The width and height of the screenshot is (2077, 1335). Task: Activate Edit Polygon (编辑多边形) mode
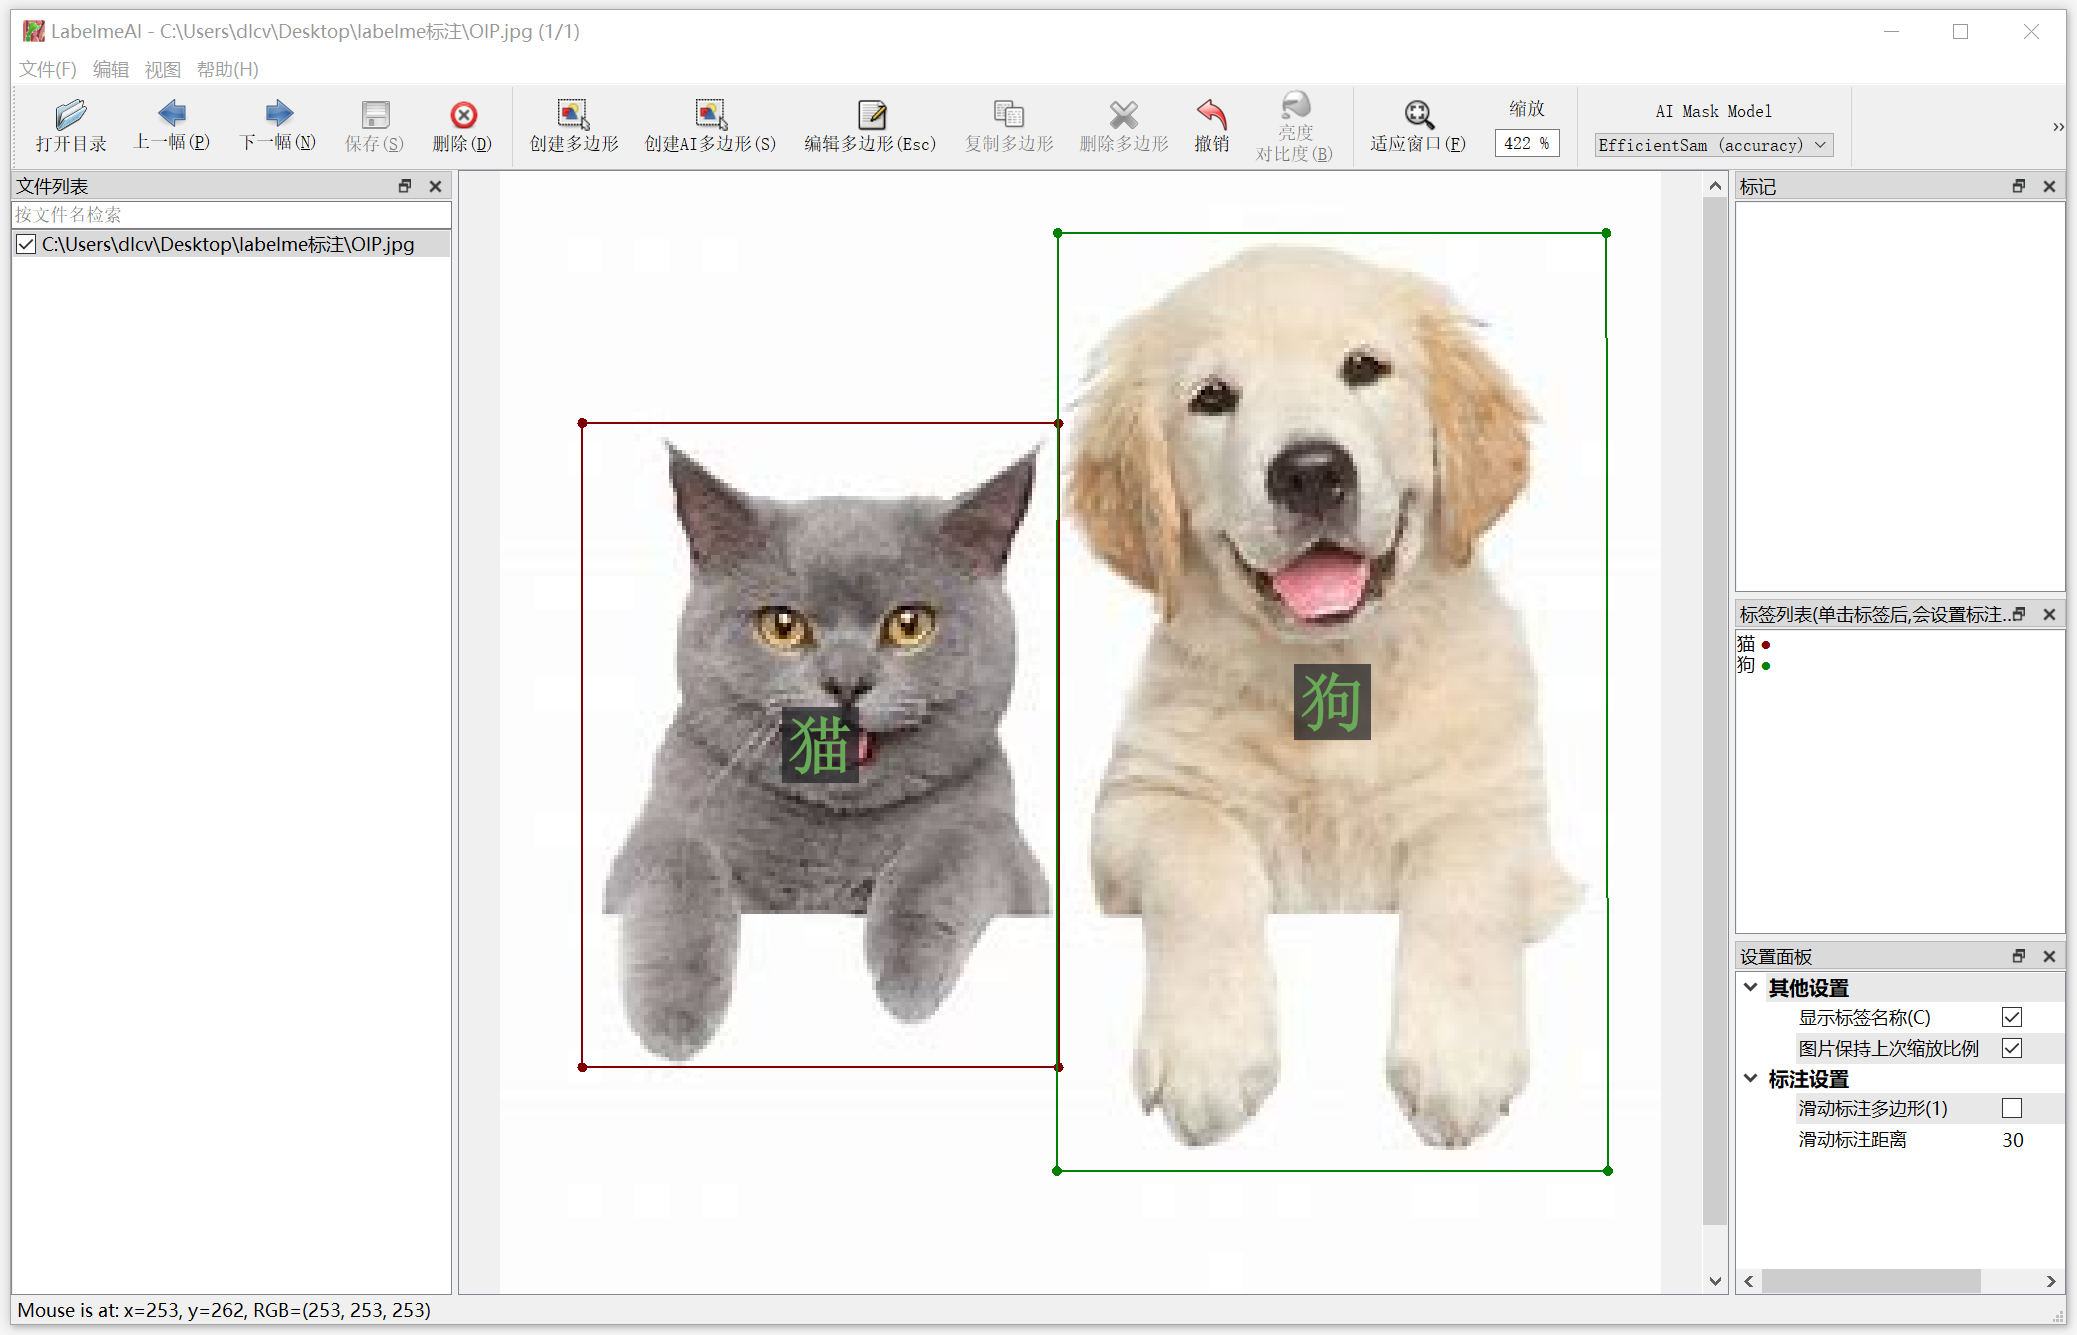[870, 115]
